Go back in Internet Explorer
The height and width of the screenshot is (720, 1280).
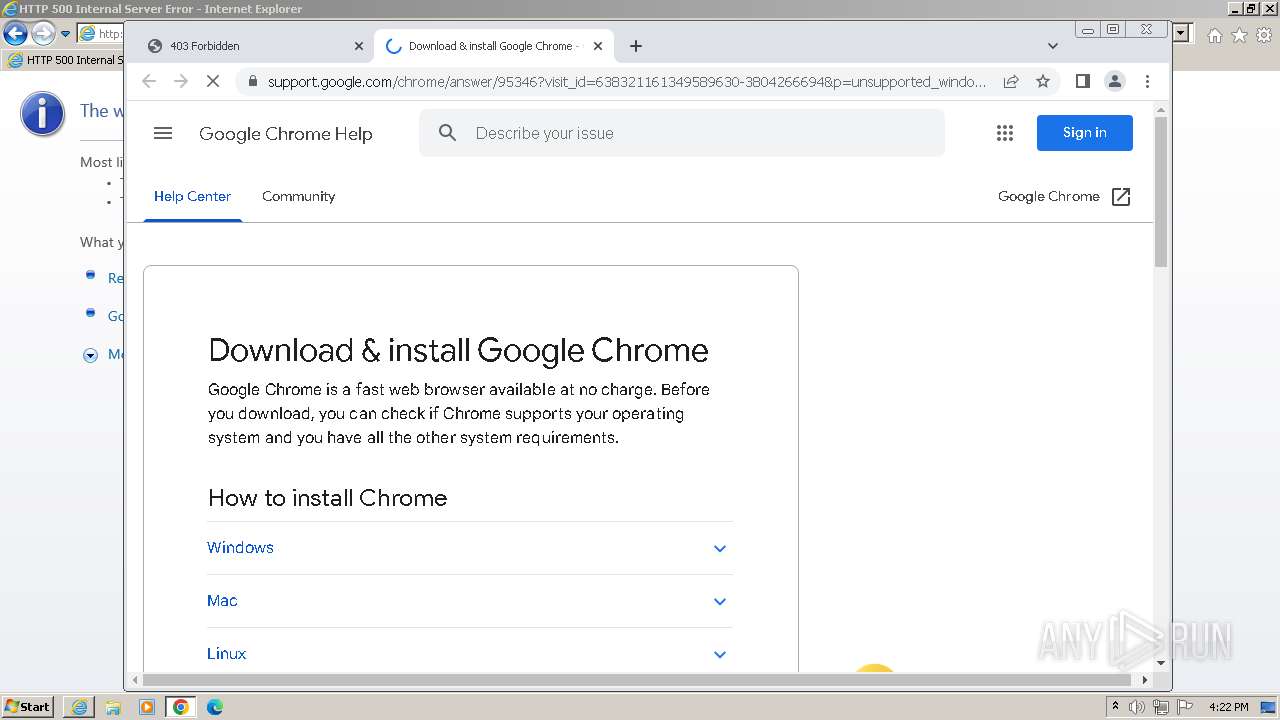15,33
